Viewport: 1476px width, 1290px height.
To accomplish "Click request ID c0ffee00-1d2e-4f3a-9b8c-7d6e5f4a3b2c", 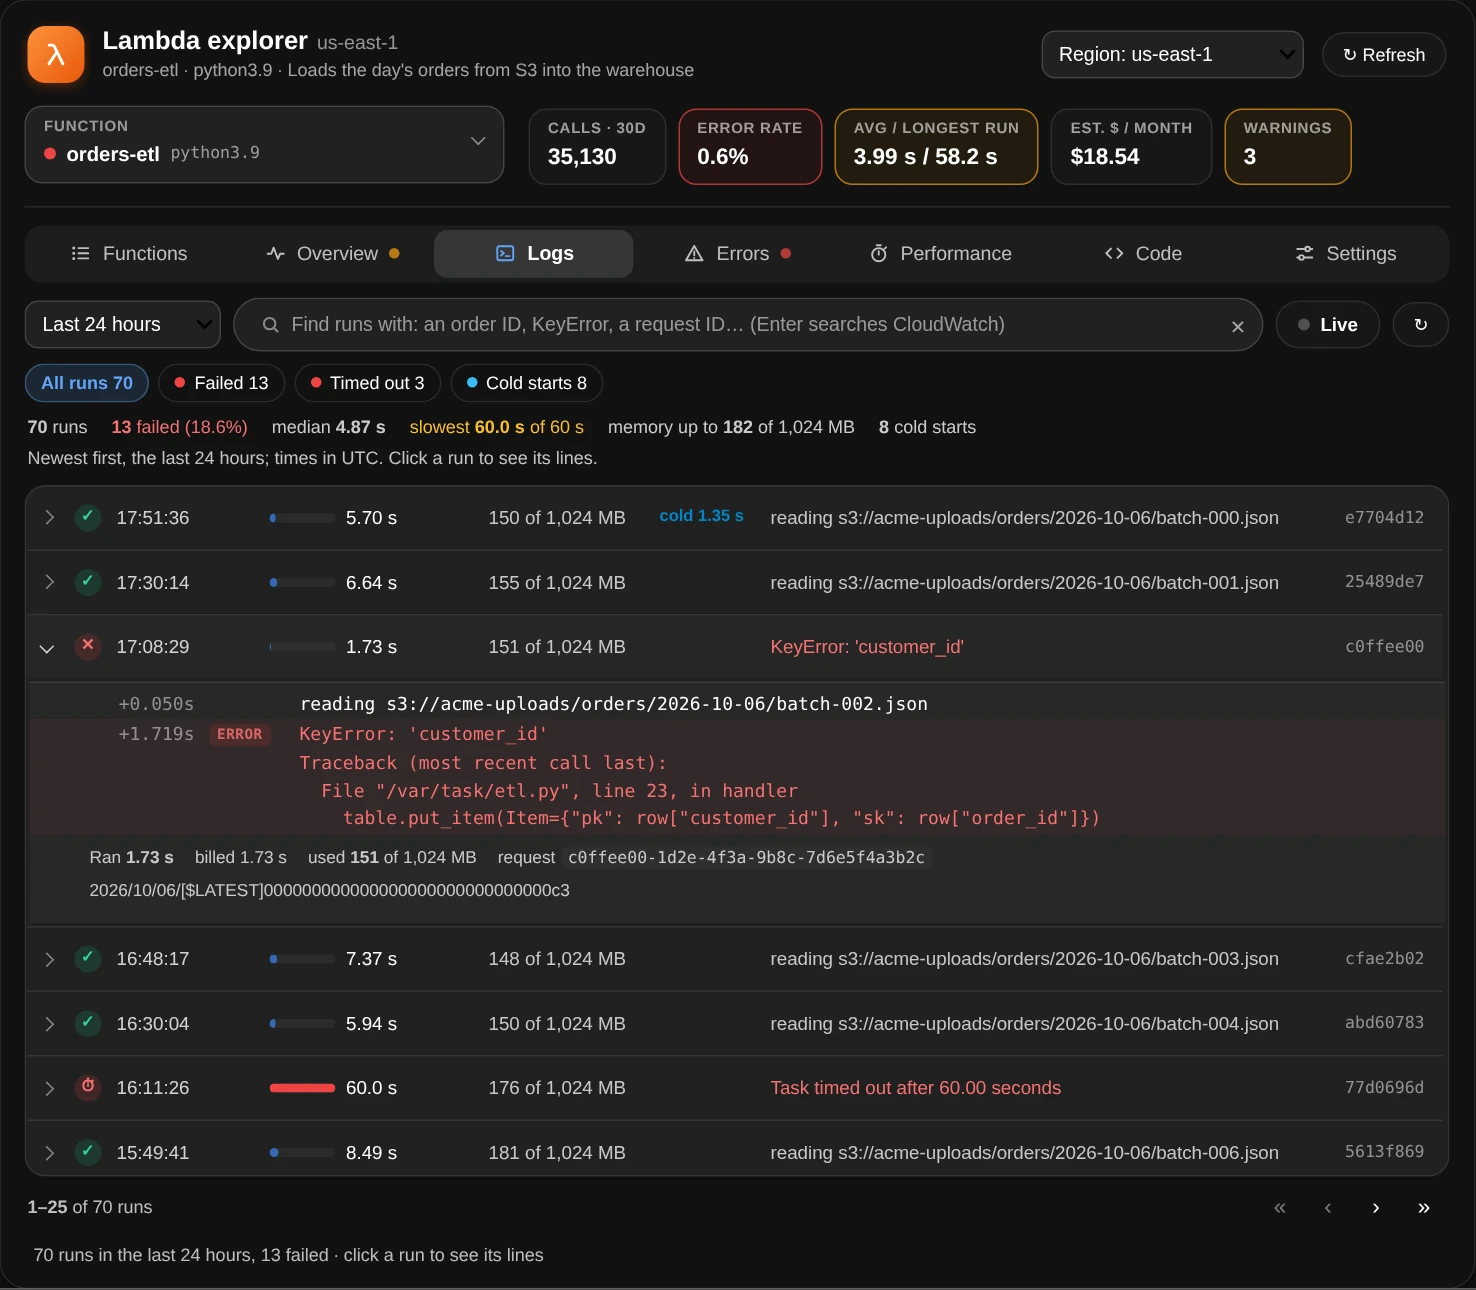I will click(746, 858).
